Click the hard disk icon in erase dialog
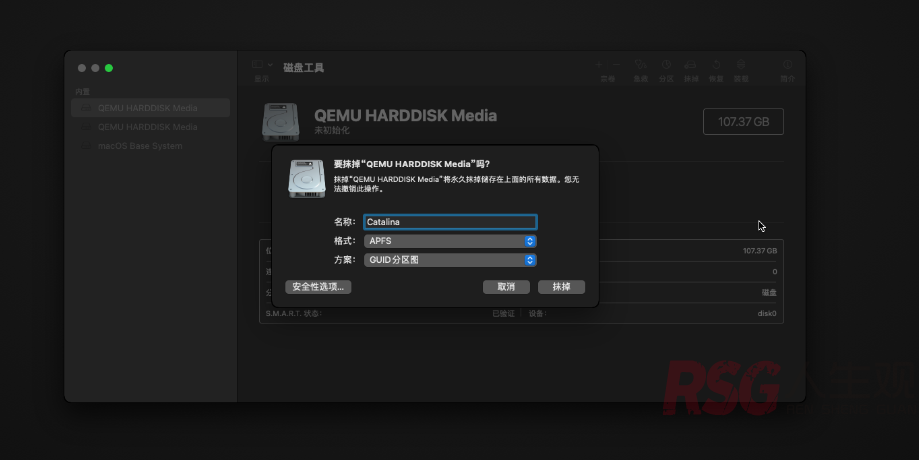This screenshot has width=919, height=460. 307,179
